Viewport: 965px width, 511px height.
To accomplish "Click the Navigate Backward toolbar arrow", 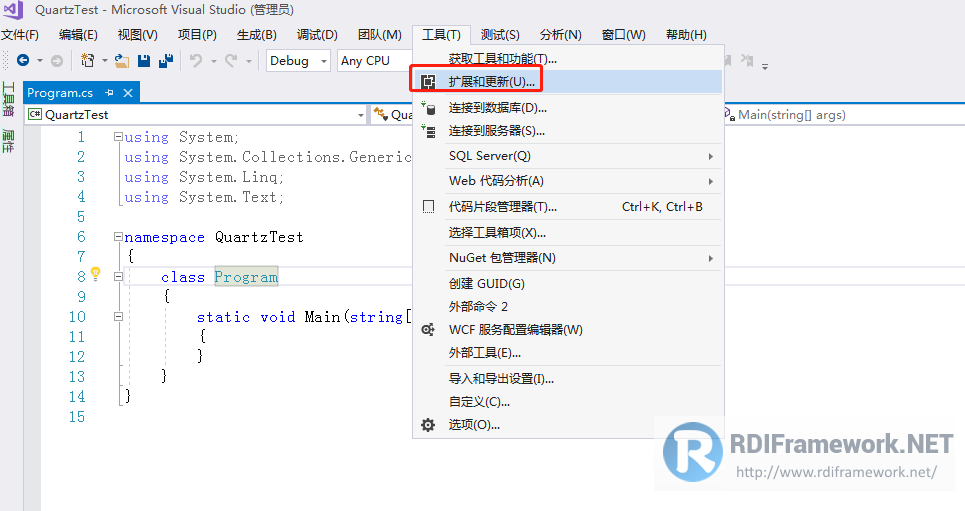I will pos(23,60).
